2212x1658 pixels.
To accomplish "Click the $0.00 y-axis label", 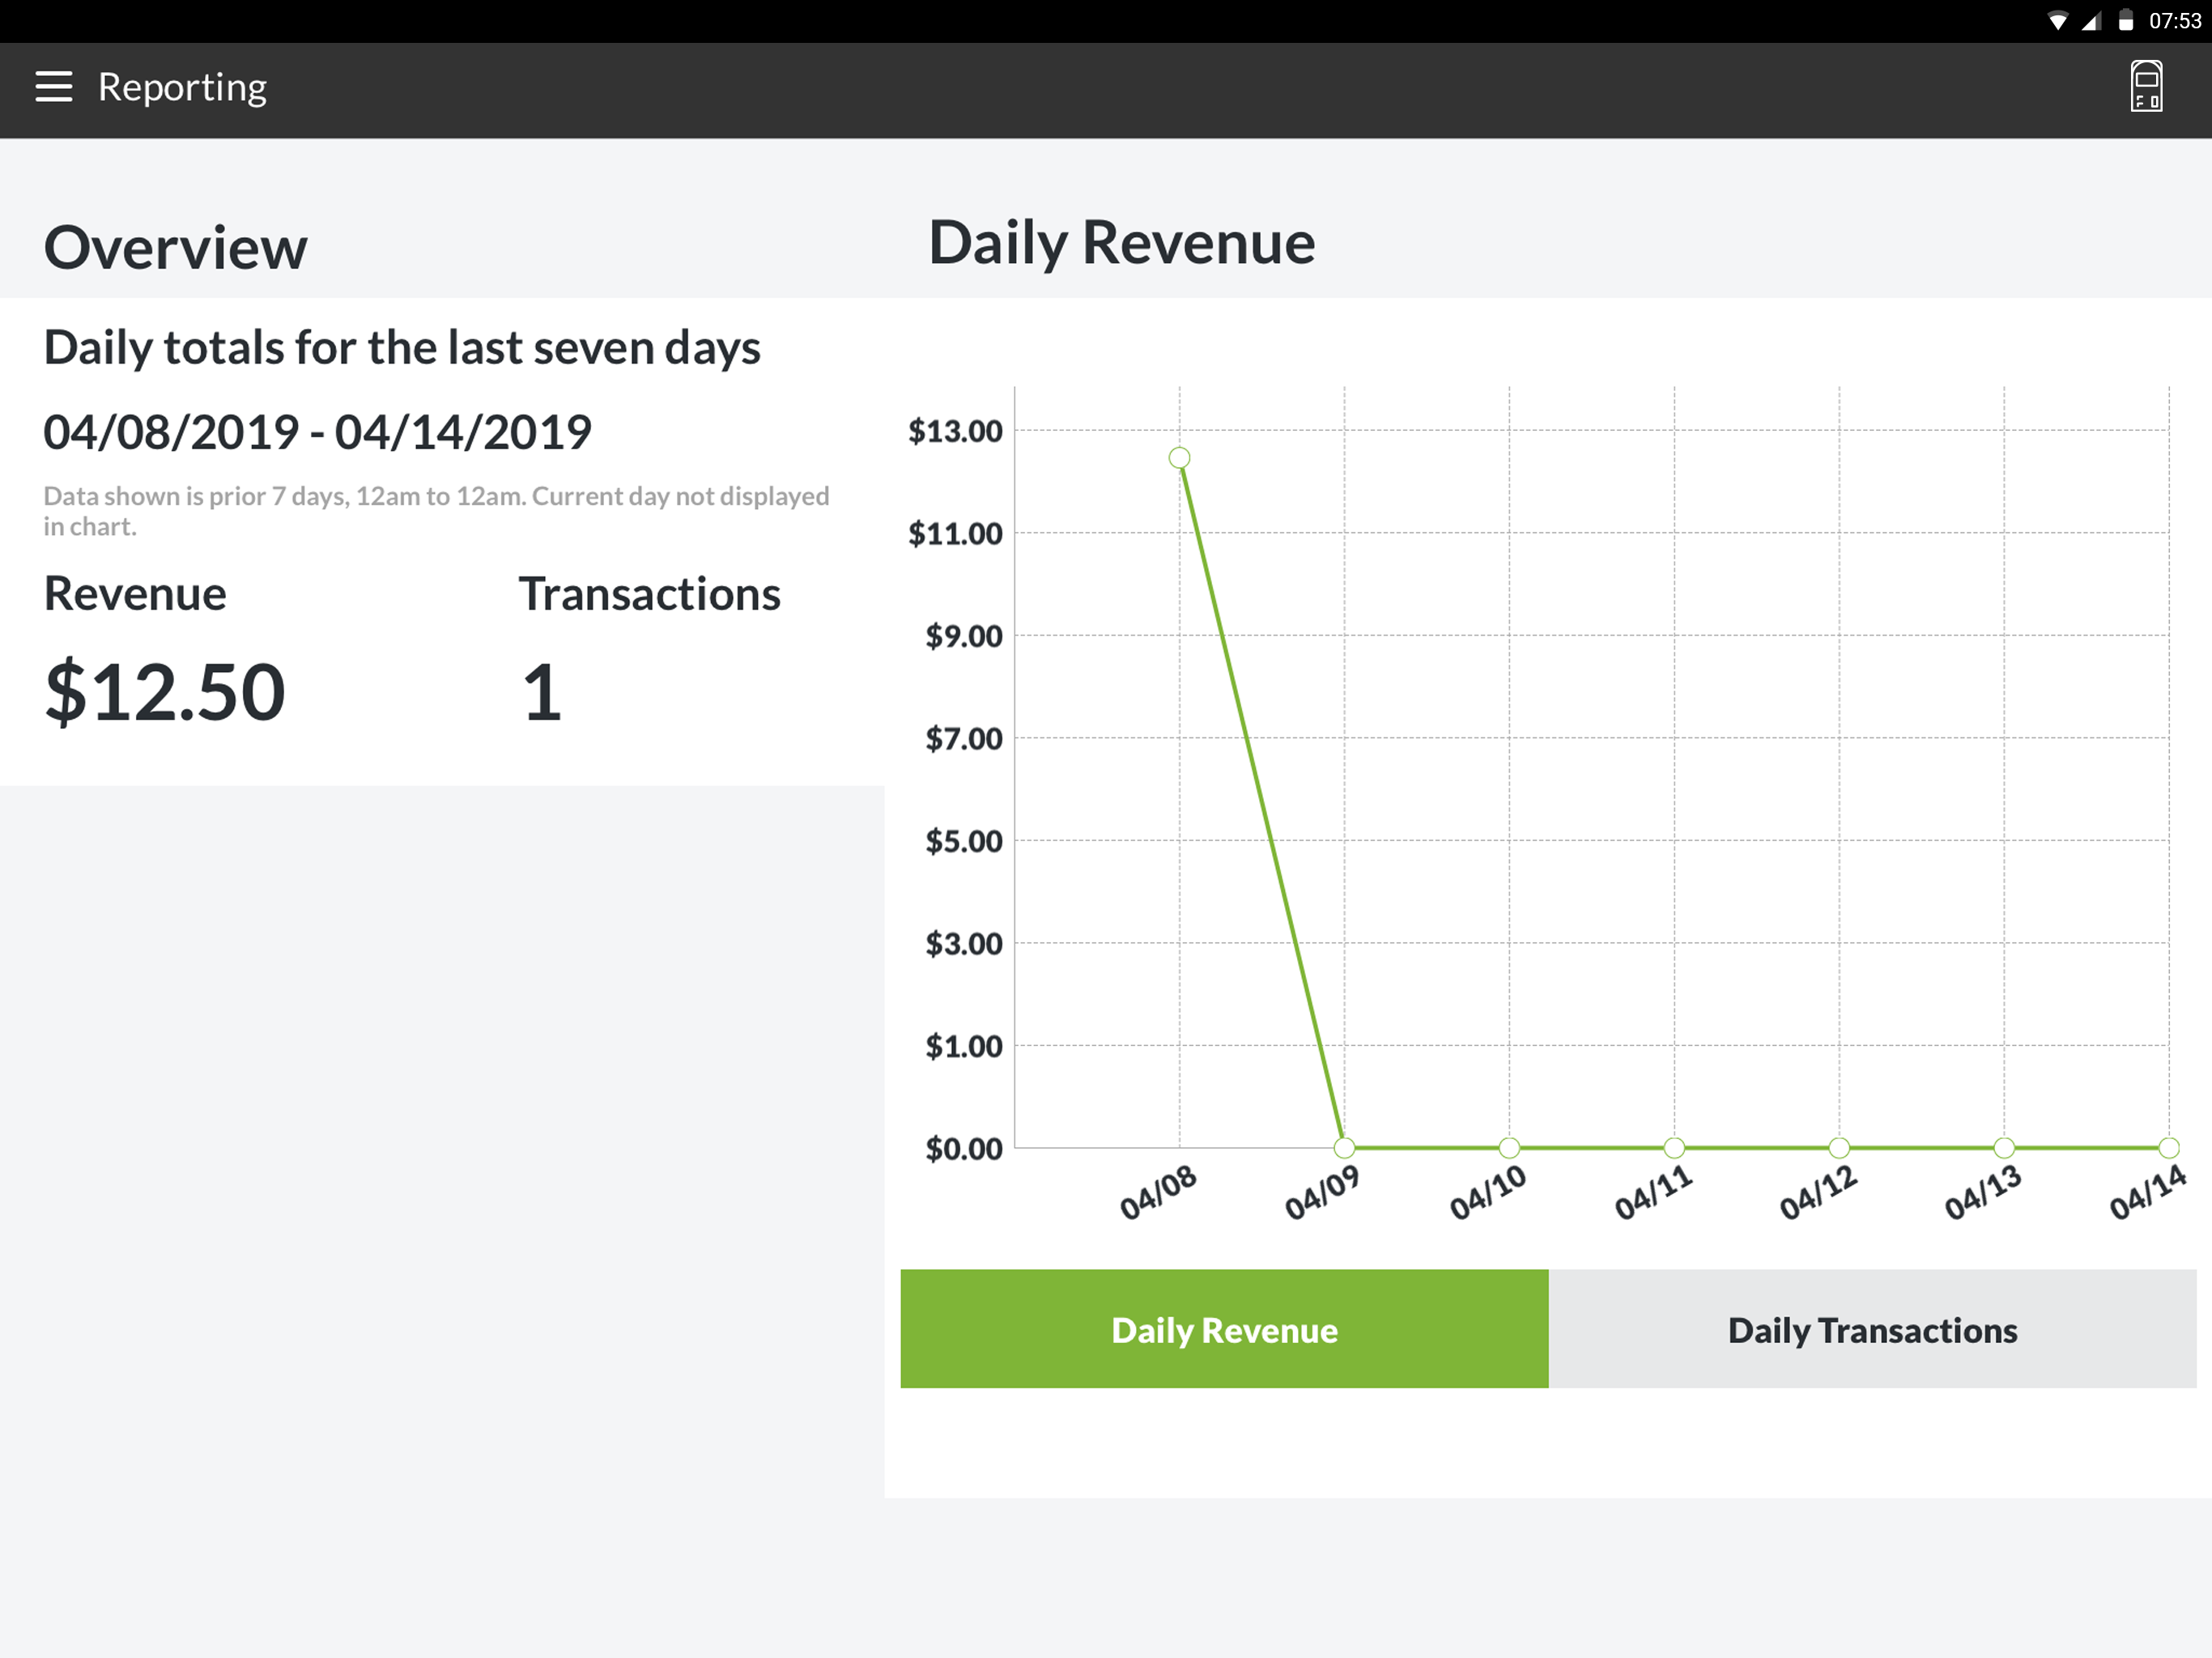I will coord(964,1148).
